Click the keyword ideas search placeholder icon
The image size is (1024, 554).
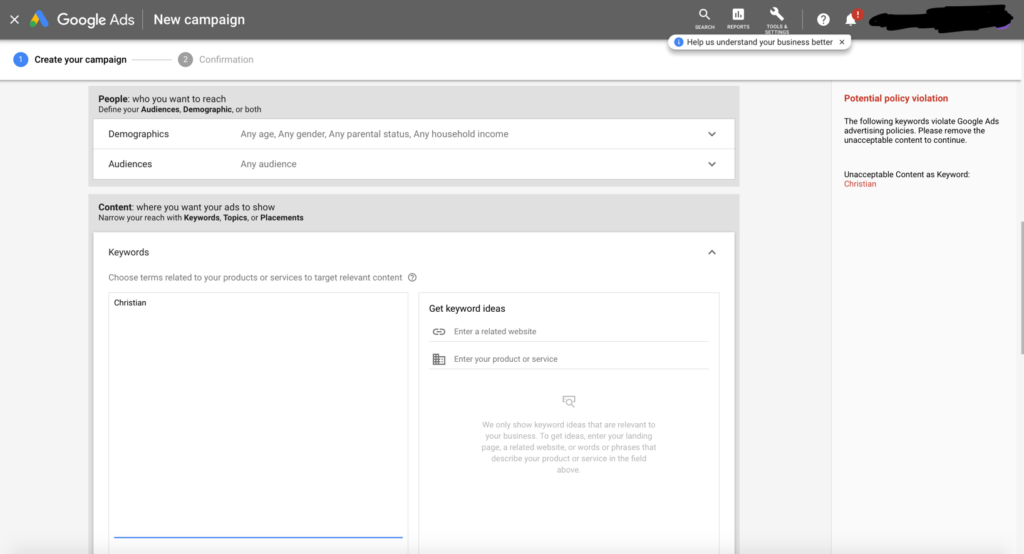[x=569, y=401]
